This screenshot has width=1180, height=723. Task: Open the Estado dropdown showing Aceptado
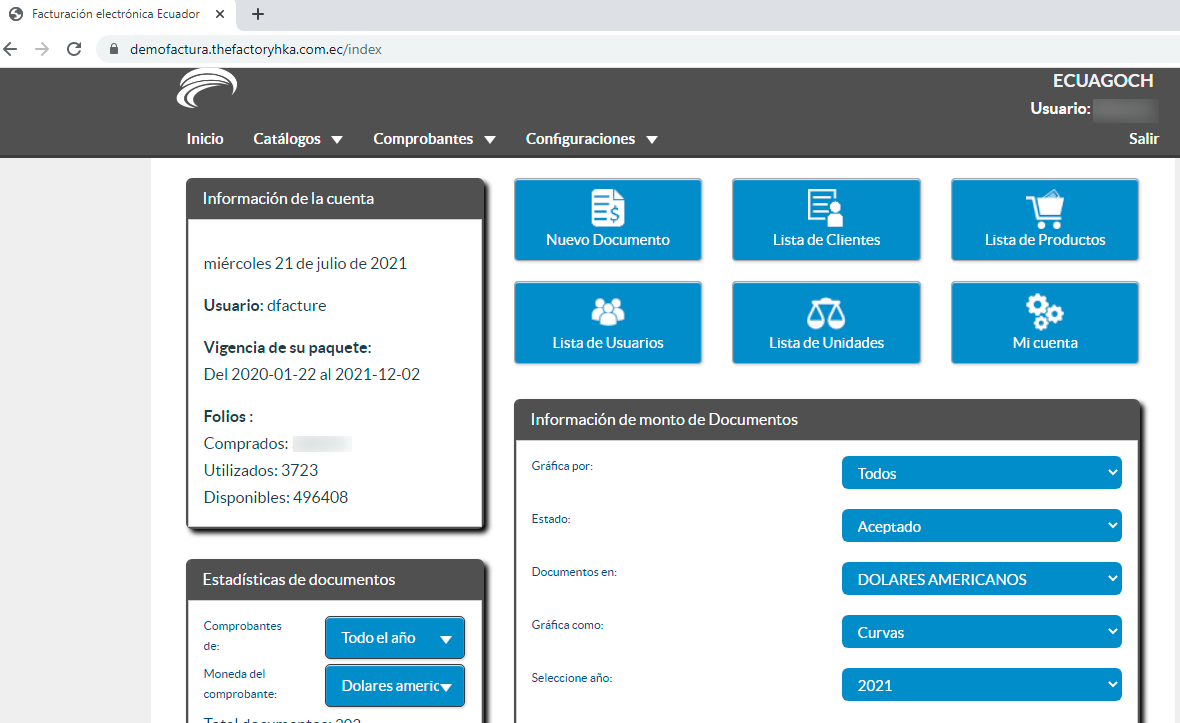click(x=981, y=526)
